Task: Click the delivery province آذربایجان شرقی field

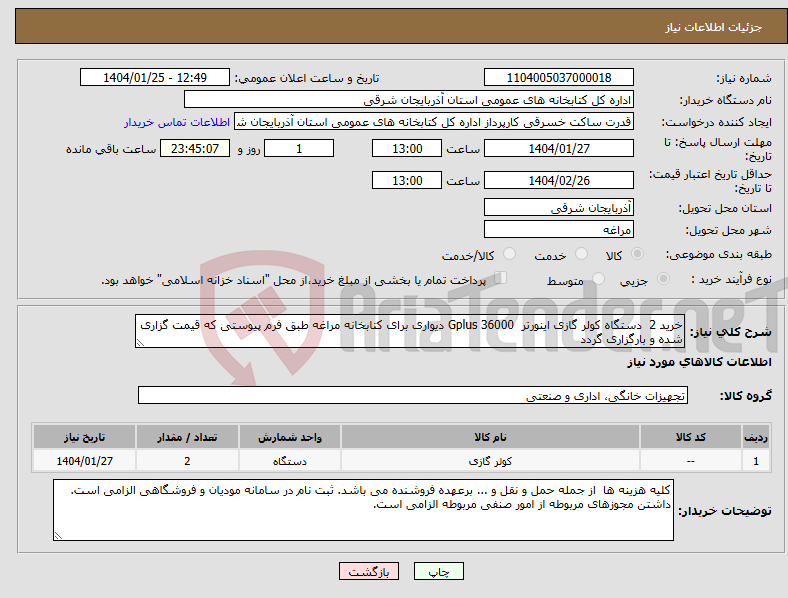Action: click(x=558, y=207)
